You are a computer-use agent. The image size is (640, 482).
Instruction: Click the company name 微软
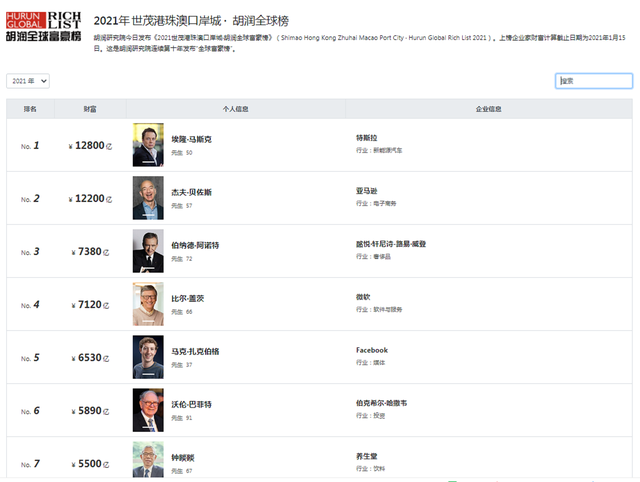(363, 297)
